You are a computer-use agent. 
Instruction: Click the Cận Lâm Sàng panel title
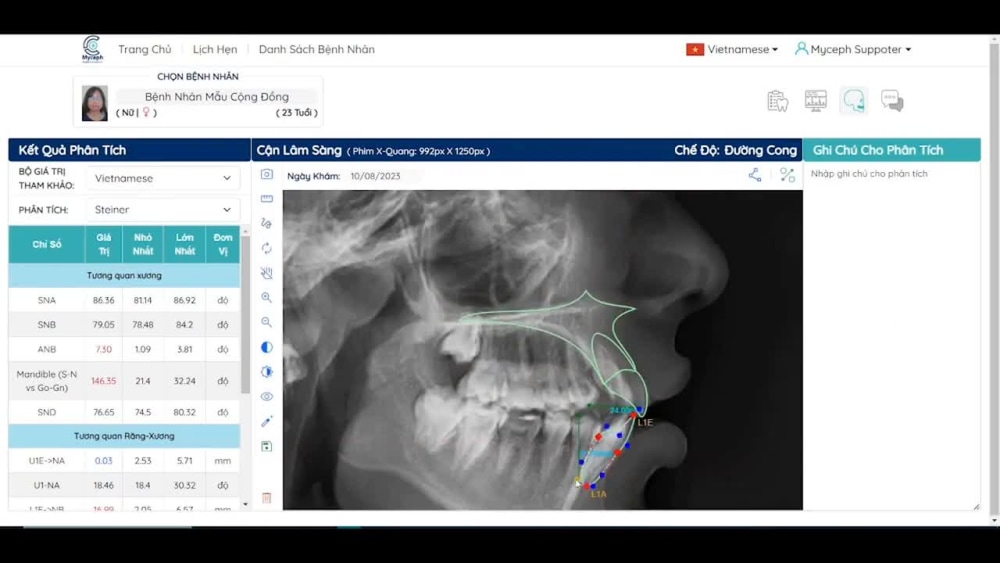(299, 150)
